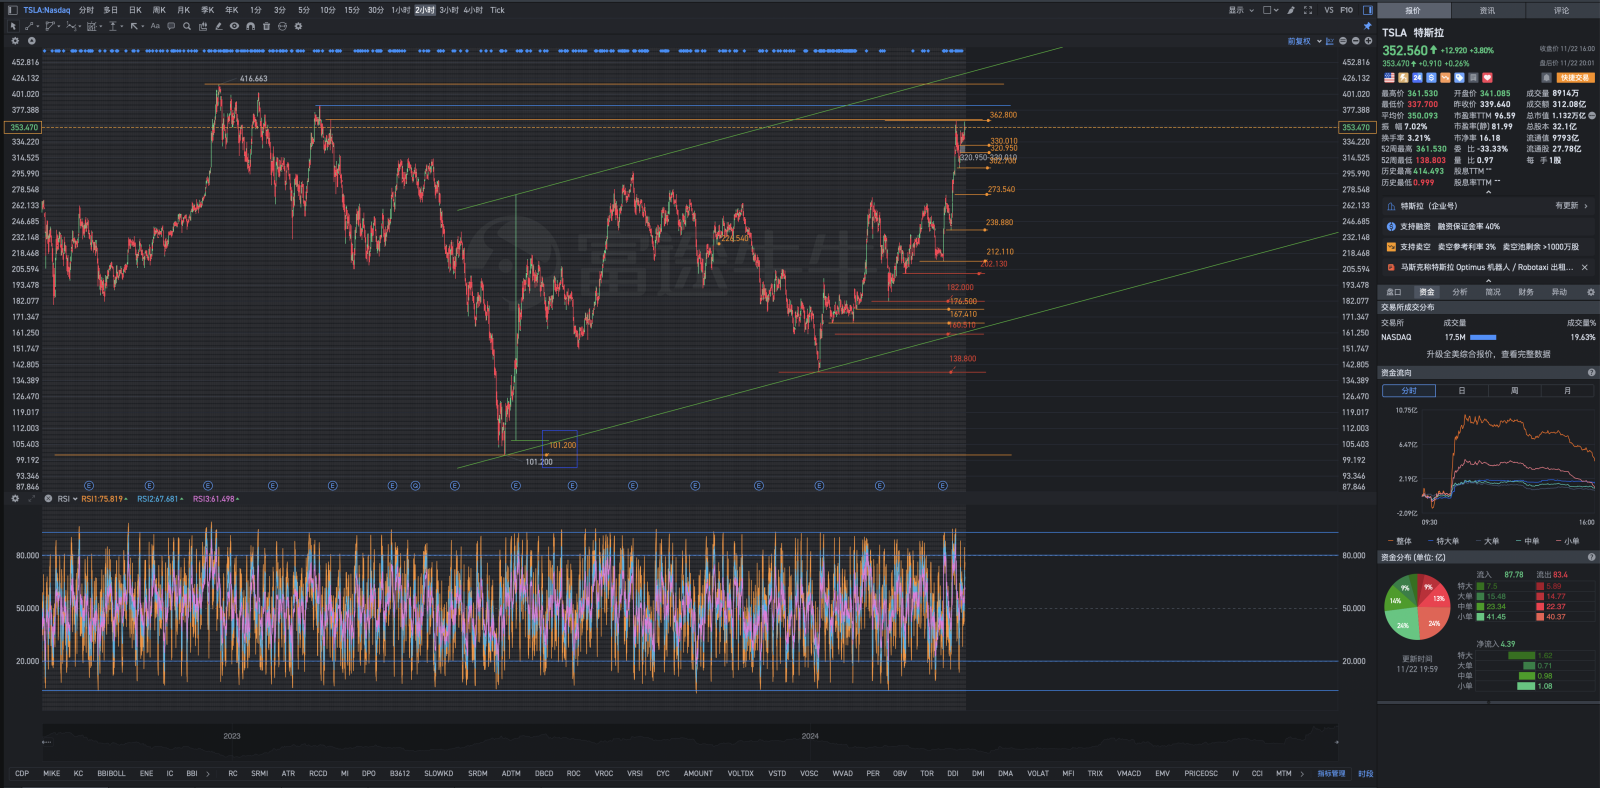Click the 快捷交易 quick trade button
The width and height of the screenshot is (1600, 788).
click(x=1574, y=77)
